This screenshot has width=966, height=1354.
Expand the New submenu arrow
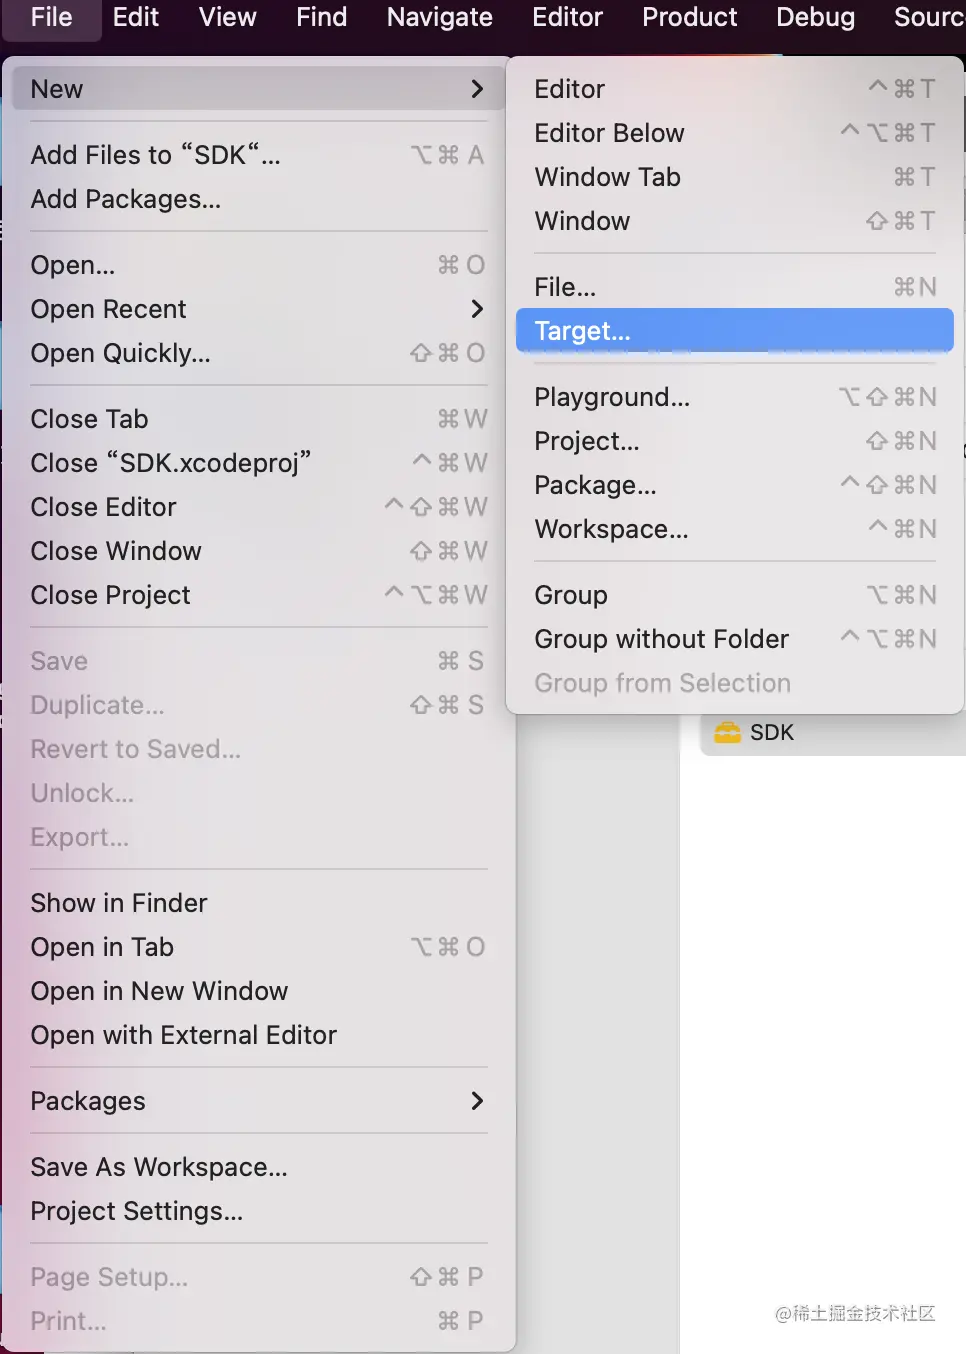477,89
